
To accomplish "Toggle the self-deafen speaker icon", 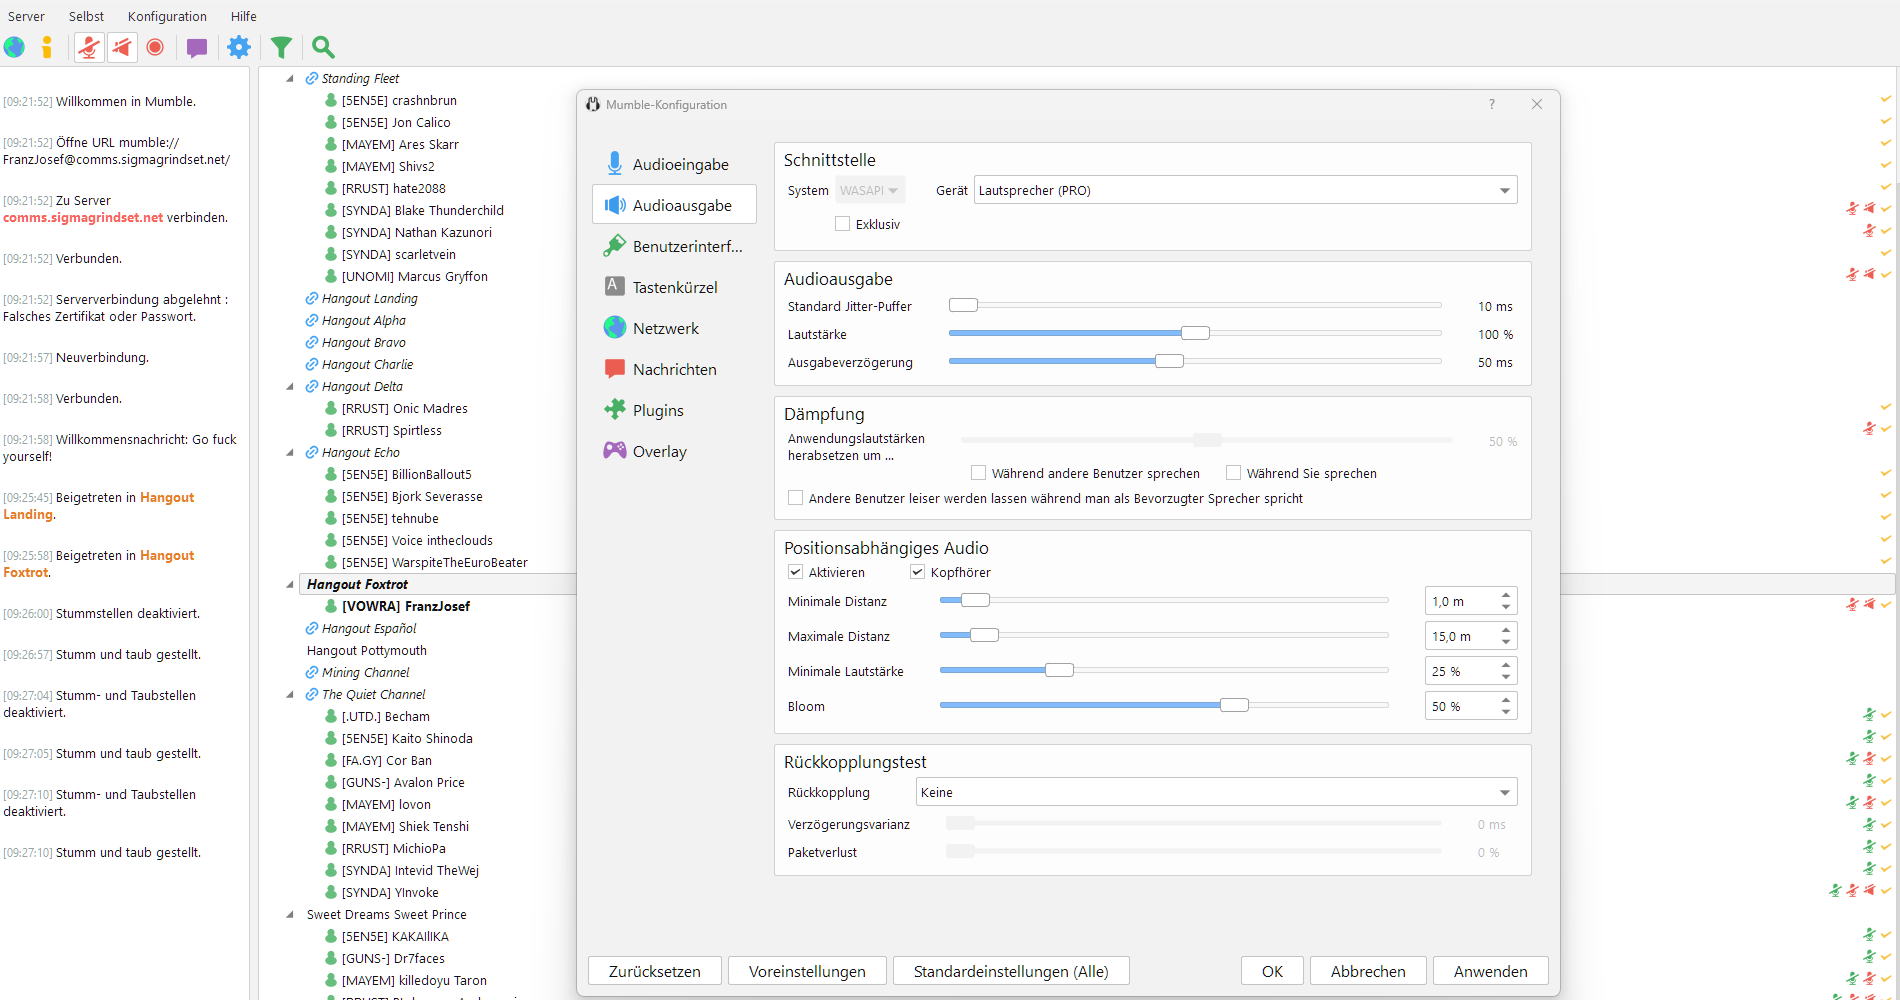I will (122, 47).
